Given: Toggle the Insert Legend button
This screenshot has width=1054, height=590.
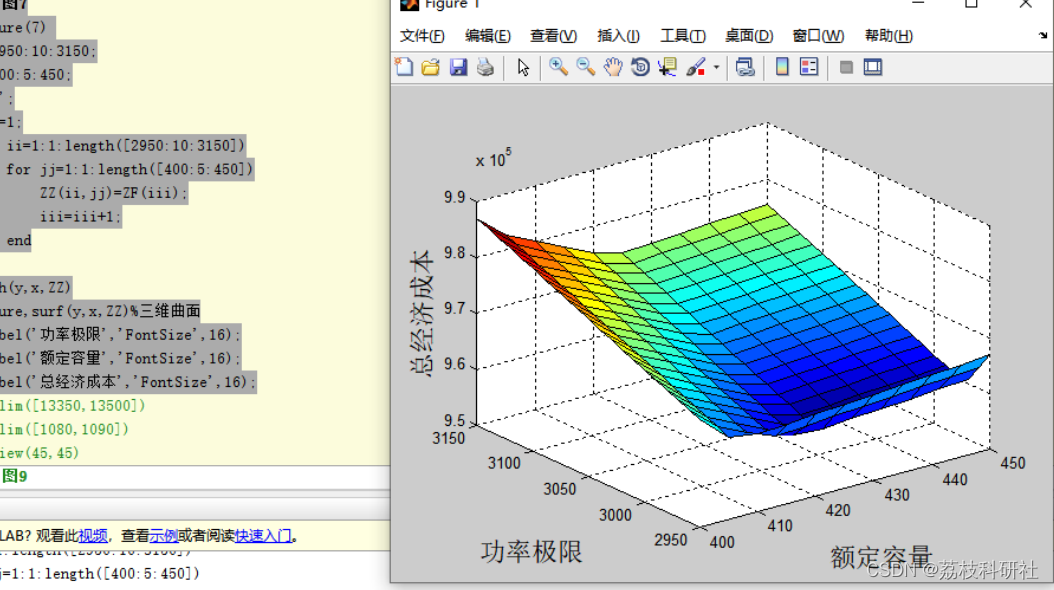Looking at the screenshot, I should click(809, 67).
